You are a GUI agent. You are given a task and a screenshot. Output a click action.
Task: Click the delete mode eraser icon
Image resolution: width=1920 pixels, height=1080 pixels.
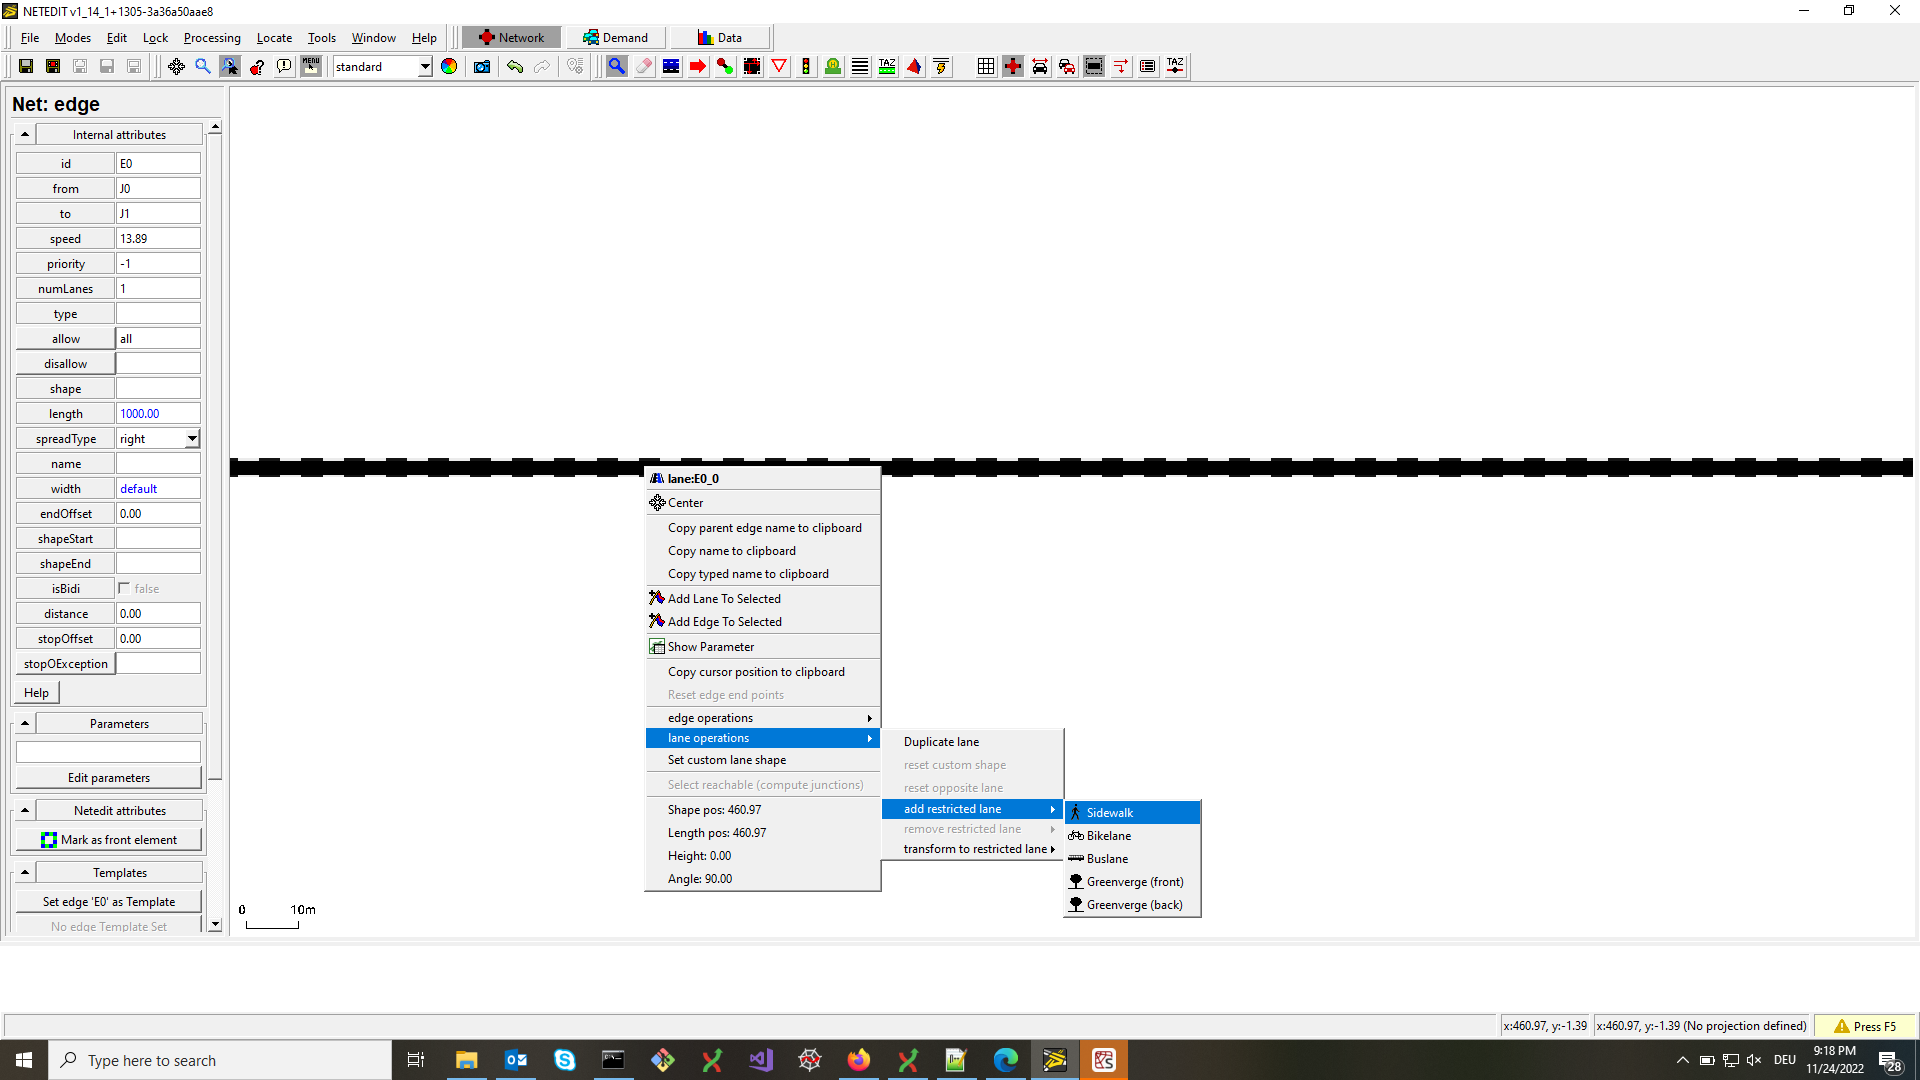coord(644,66)
